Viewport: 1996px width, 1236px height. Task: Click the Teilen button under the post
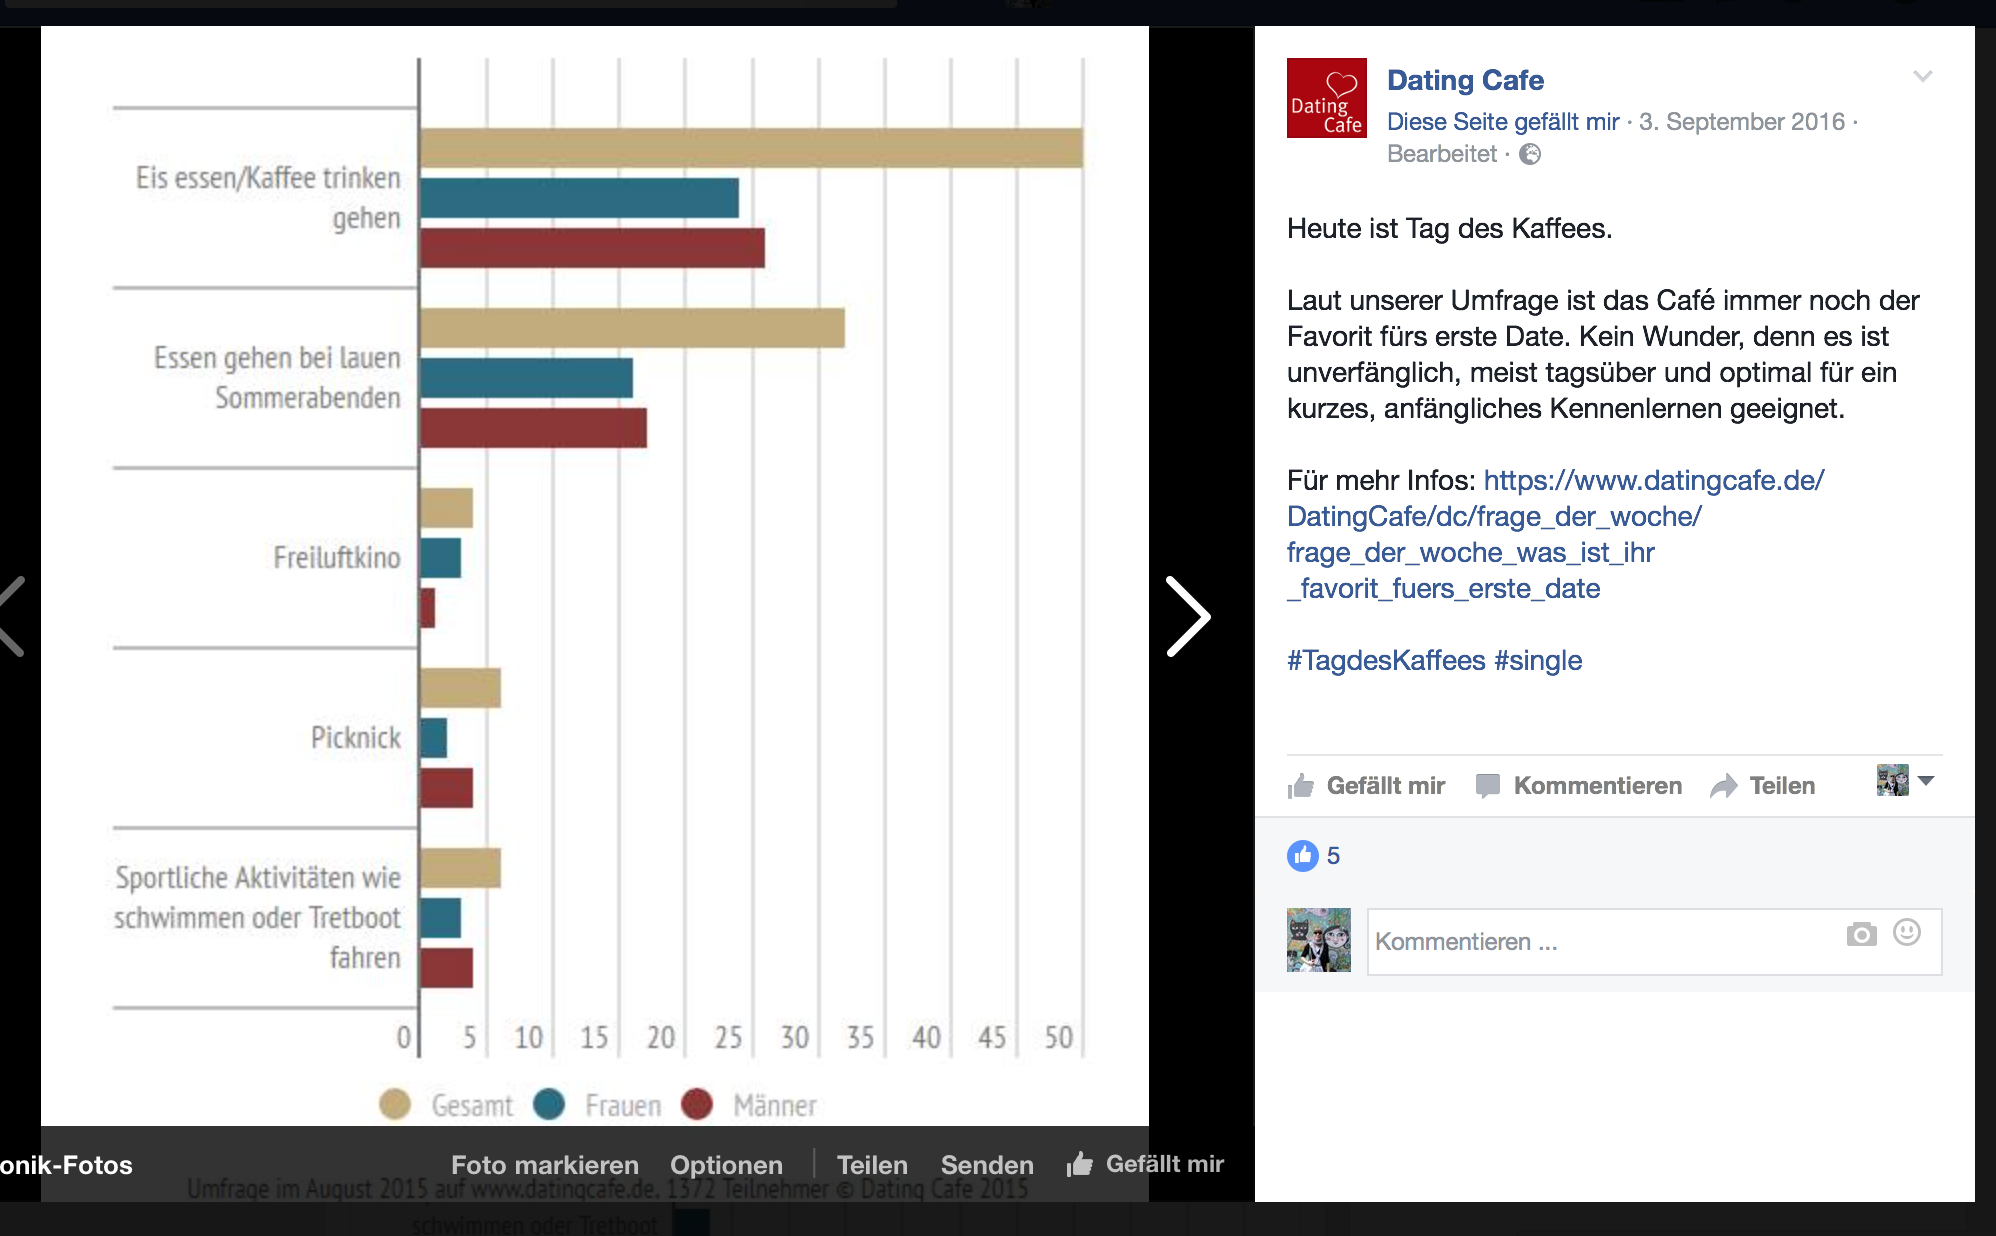coord(1764,786)
